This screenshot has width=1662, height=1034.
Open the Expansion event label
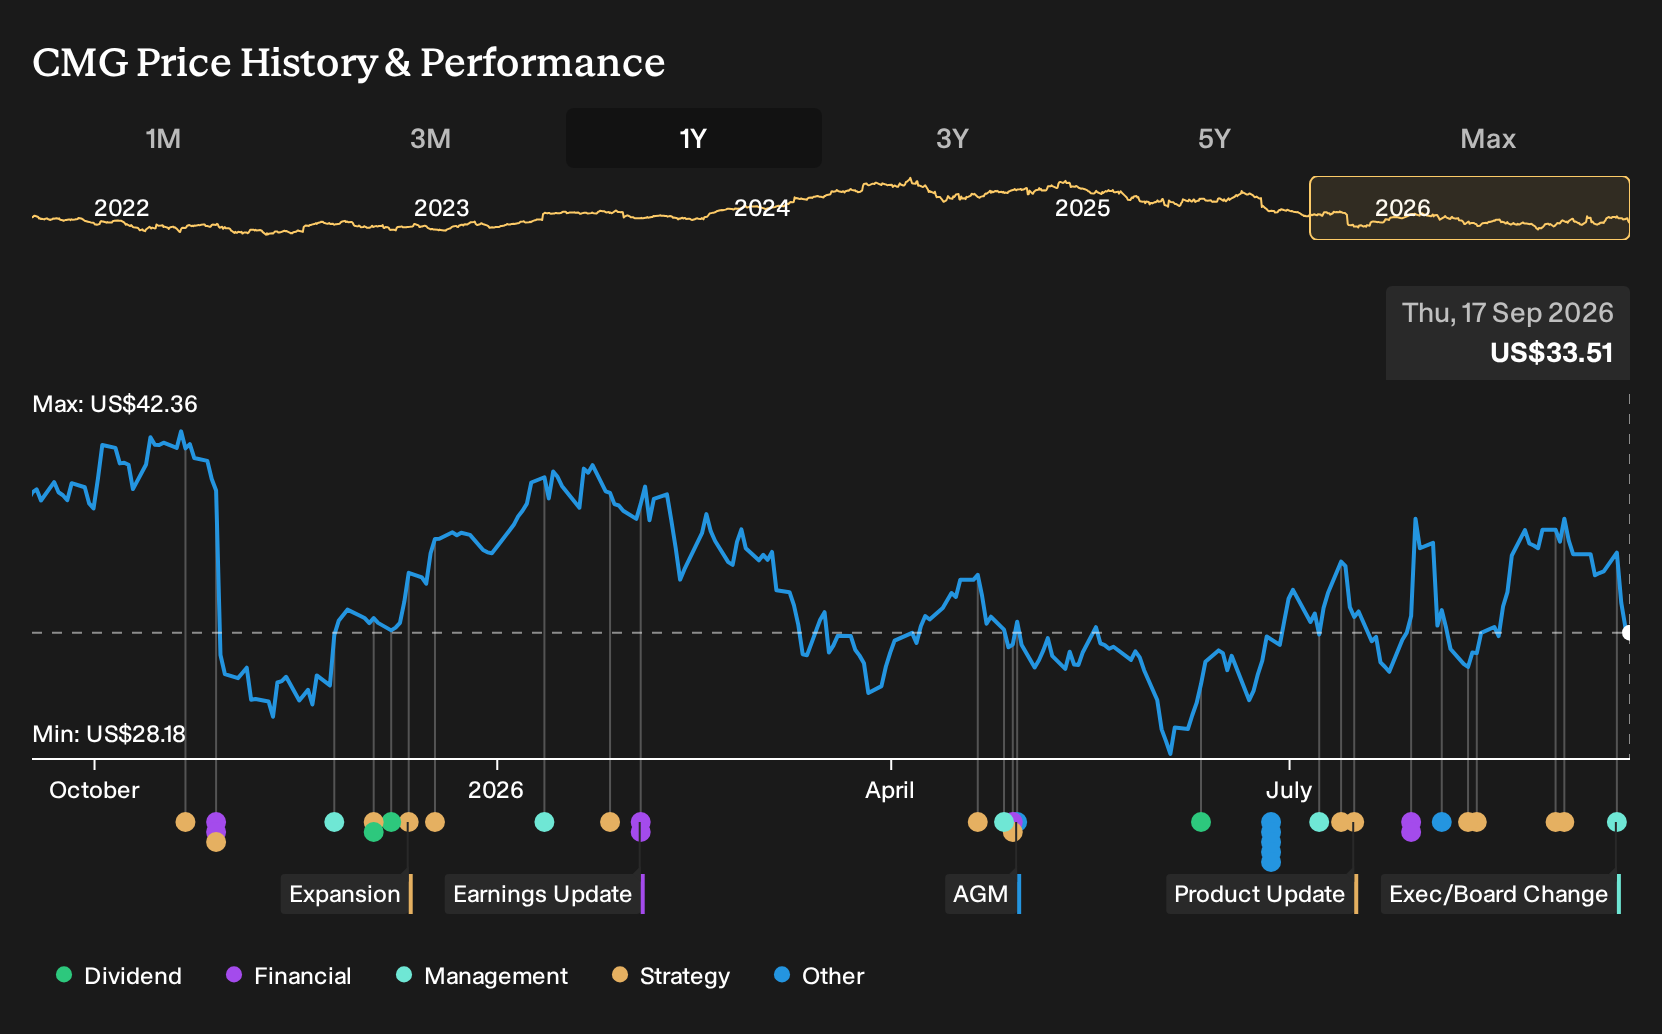(x=347, y=894)
